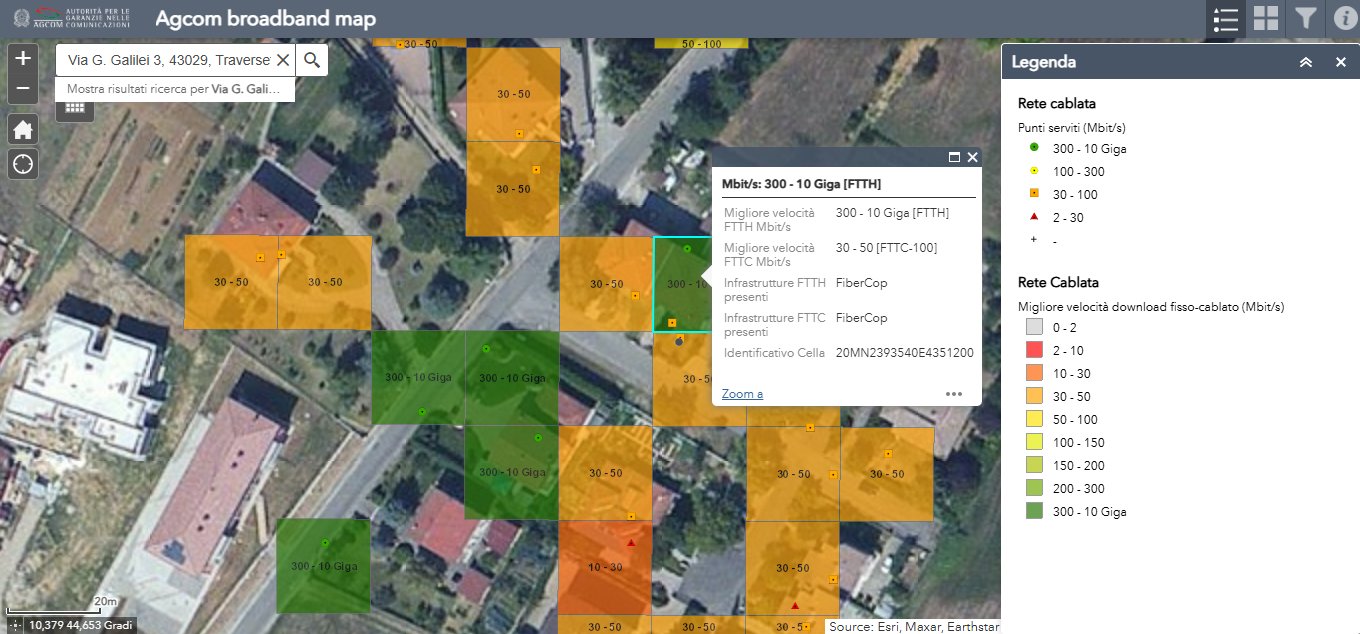Image resolution: width=1360 pixels, height=634 pixels.
Task: Zoom in on the map
Action: (x=23, y=58)
